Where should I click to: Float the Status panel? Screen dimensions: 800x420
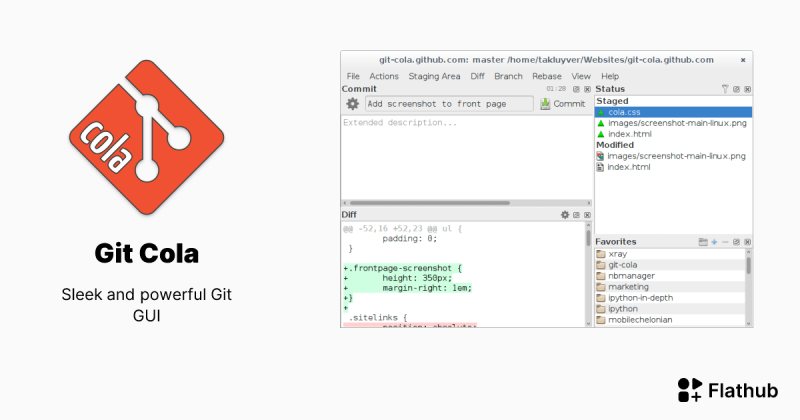pos(736,89)
